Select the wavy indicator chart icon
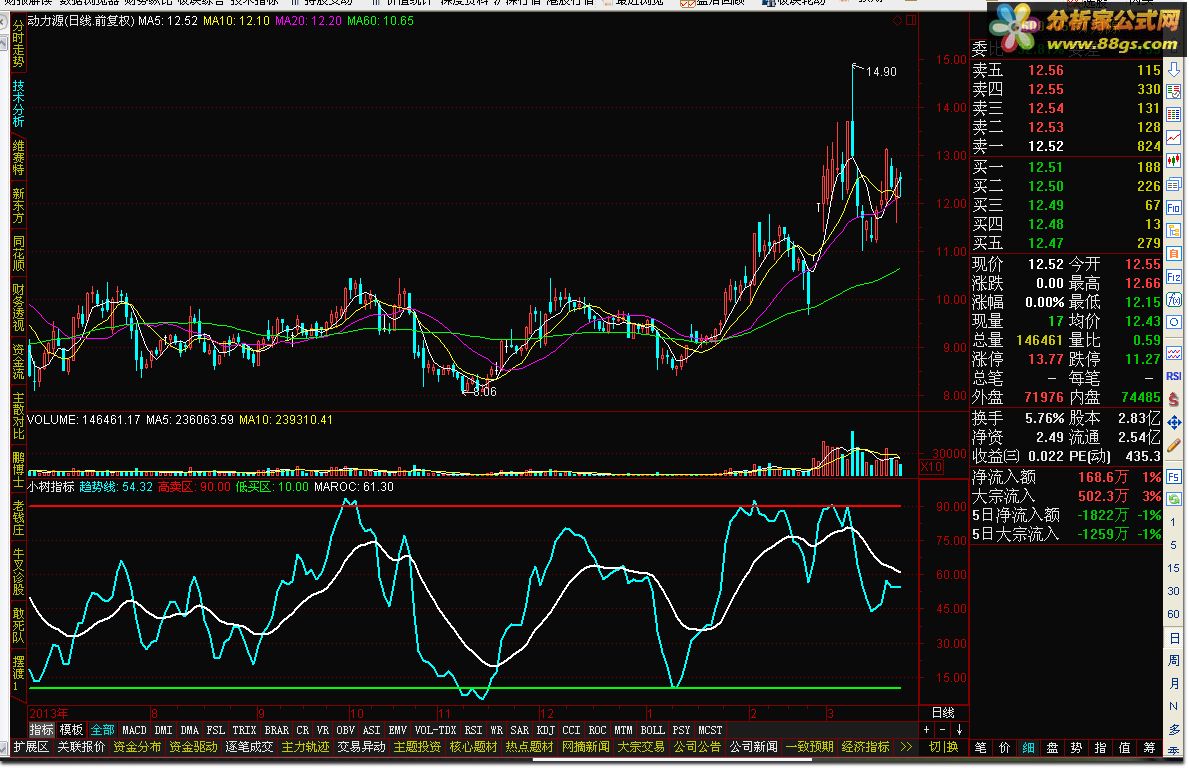The width and height of the screenshot is (1189, 768). (x=1174, y=353)
